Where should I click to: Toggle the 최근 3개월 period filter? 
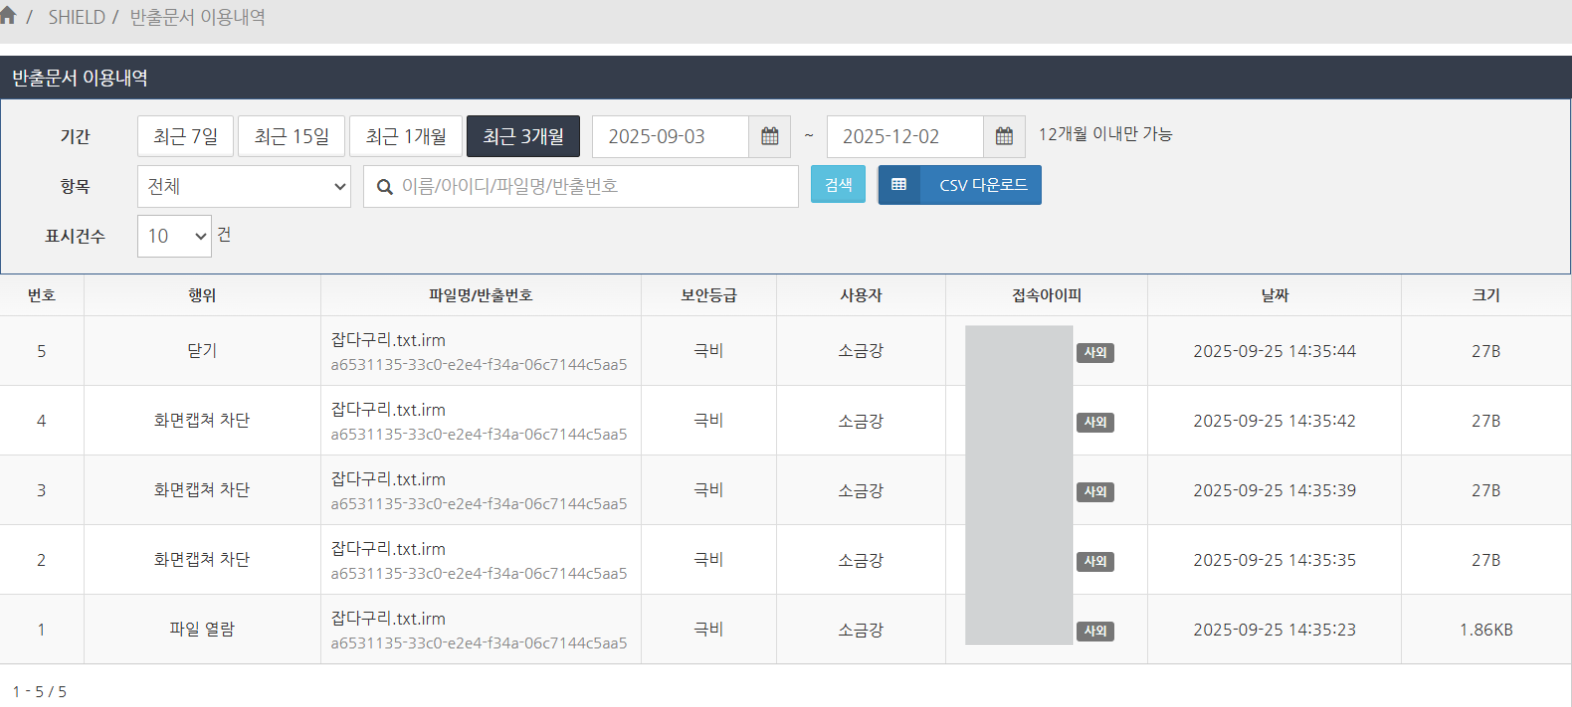523,137
